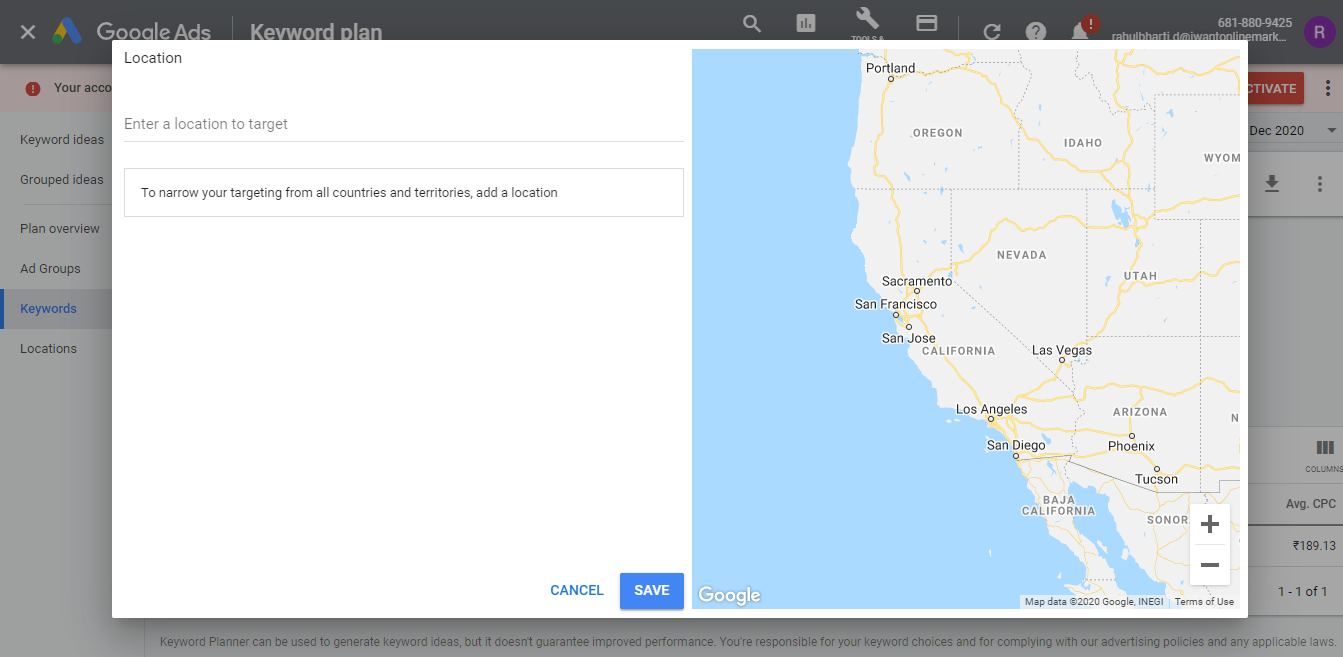The height and width of the screenshot is (657, 1343).
Task: Close the keyword plan with the X icon
Action: click(x=28, y=32)
